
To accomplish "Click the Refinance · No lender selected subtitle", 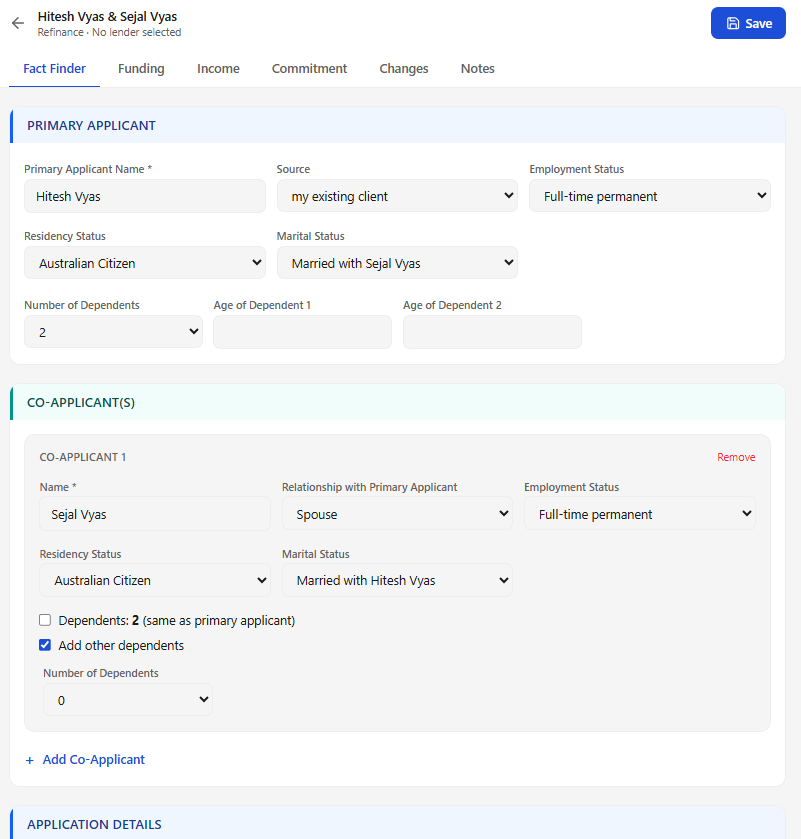I will click(109, 32).
